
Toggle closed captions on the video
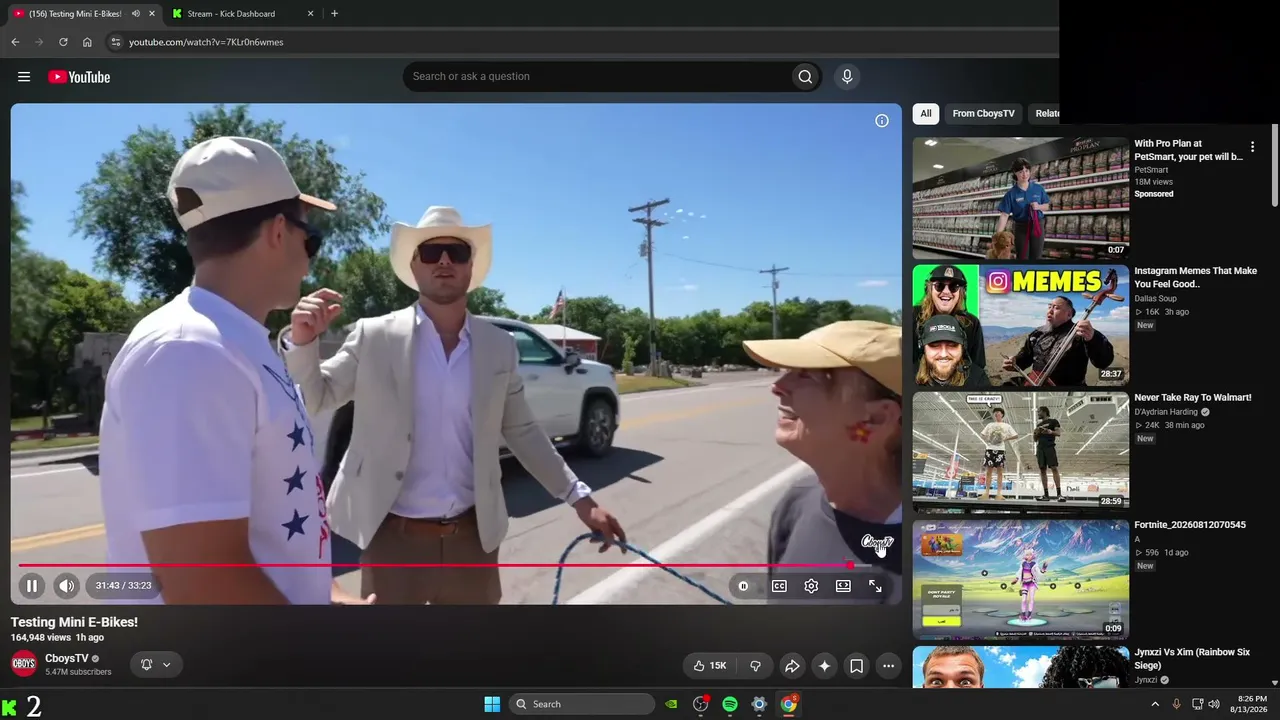[779, 586]
